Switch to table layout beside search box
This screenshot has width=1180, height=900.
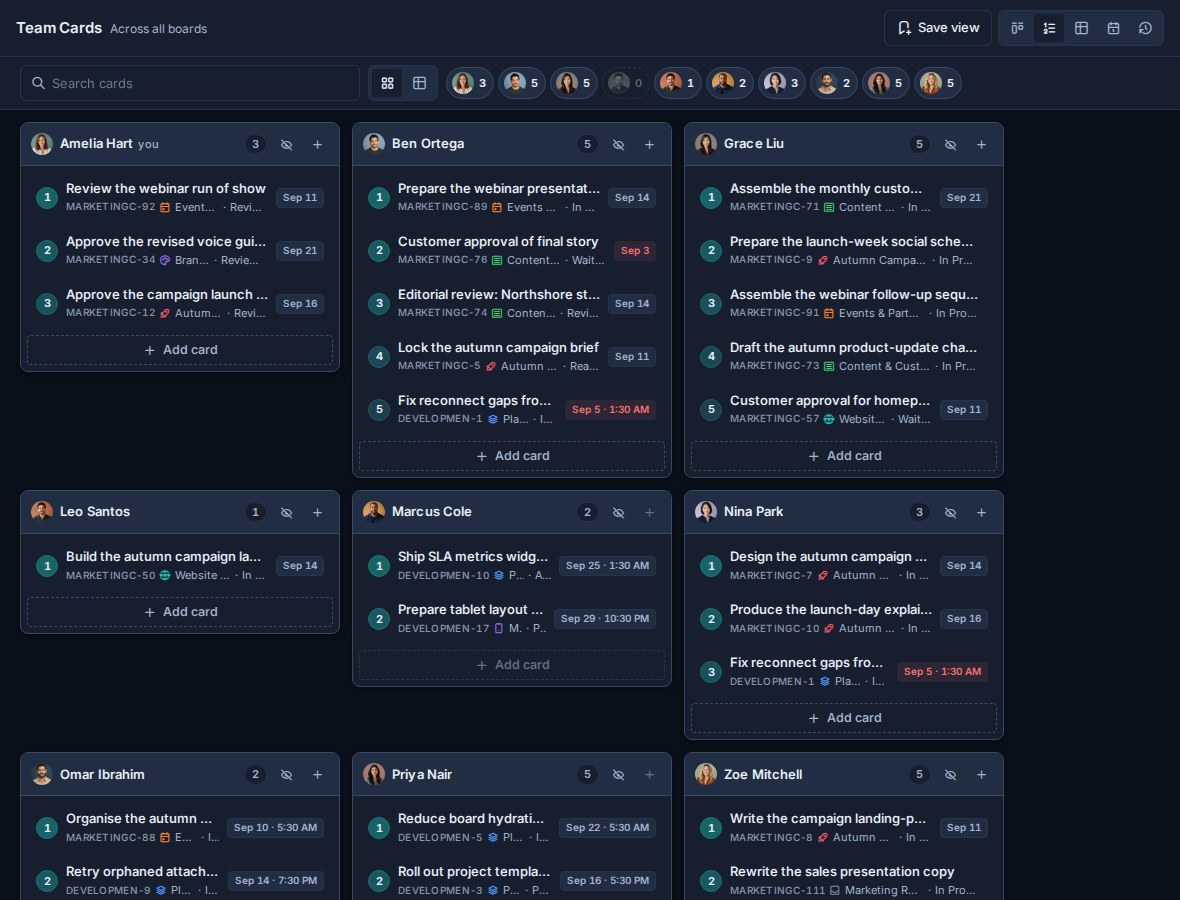click(420, 84)
